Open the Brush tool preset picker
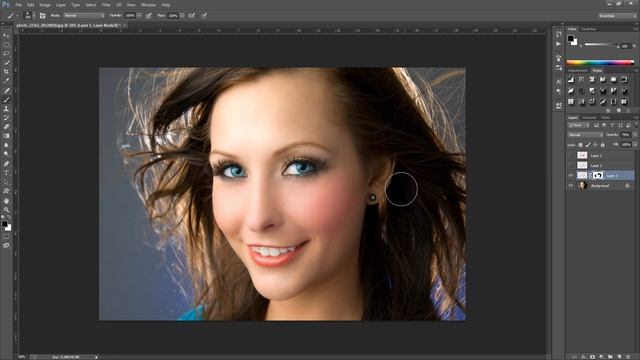Viewport: 640px width, 360px height. pos(12,16)
